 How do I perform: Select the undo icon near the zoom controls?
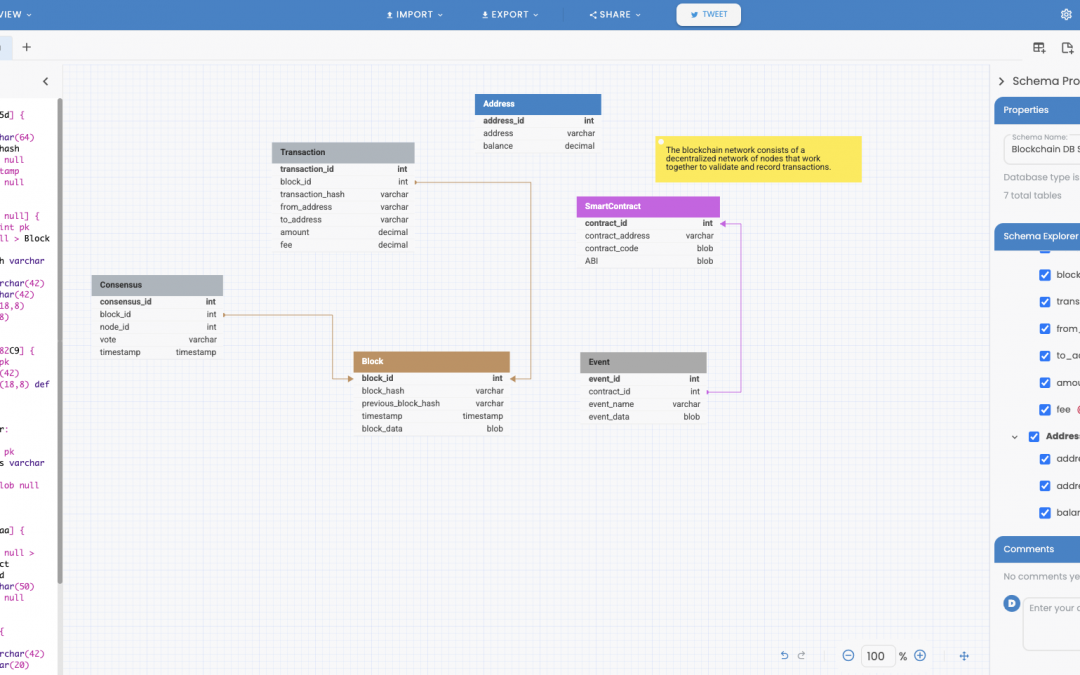[x=785, y=656]
